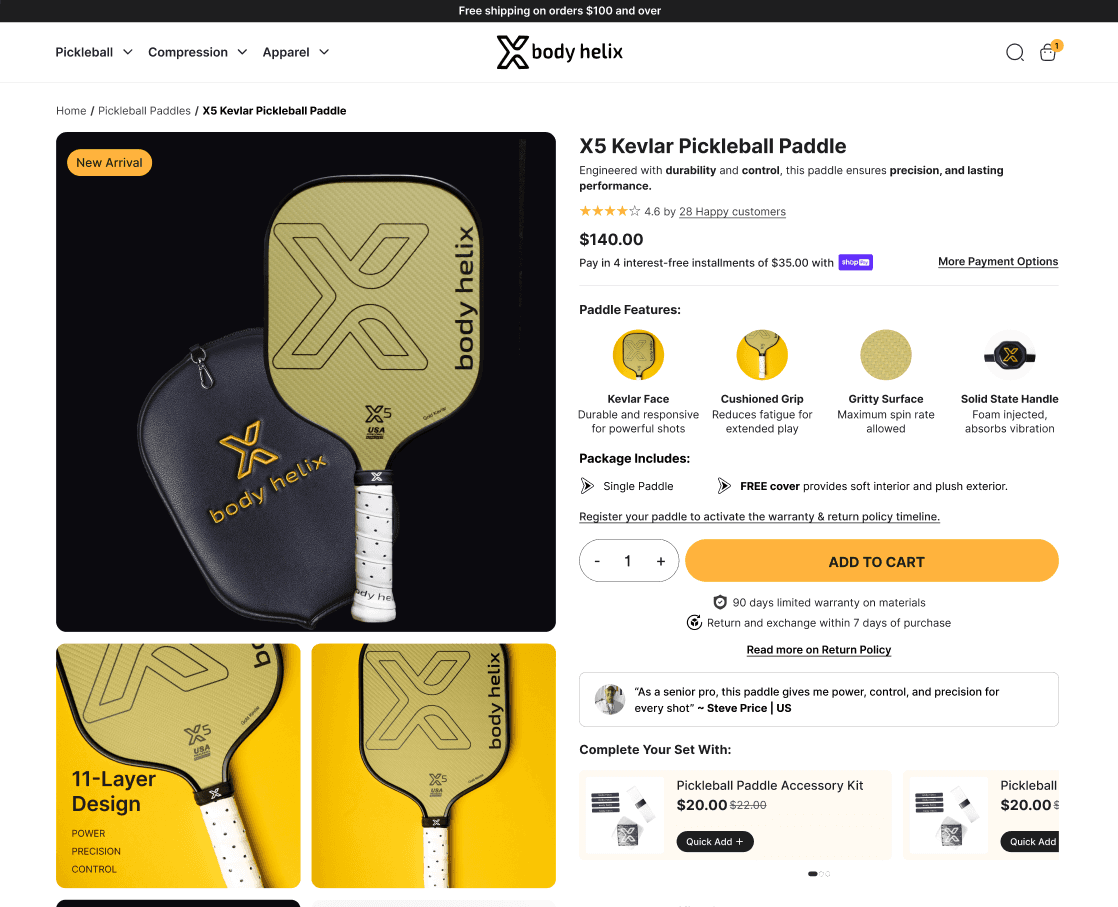1118x907 pixels.
Task: Select the first carousel pagination dot
Action: pos(813,873)
